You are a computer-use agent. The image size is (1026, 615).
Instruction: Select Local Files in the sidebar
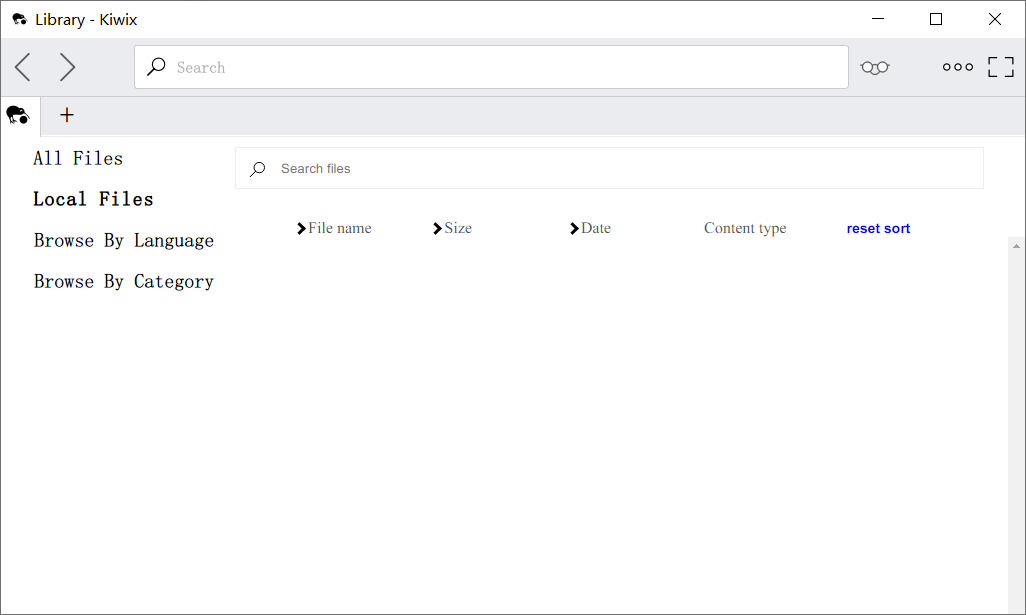point(93,199)
